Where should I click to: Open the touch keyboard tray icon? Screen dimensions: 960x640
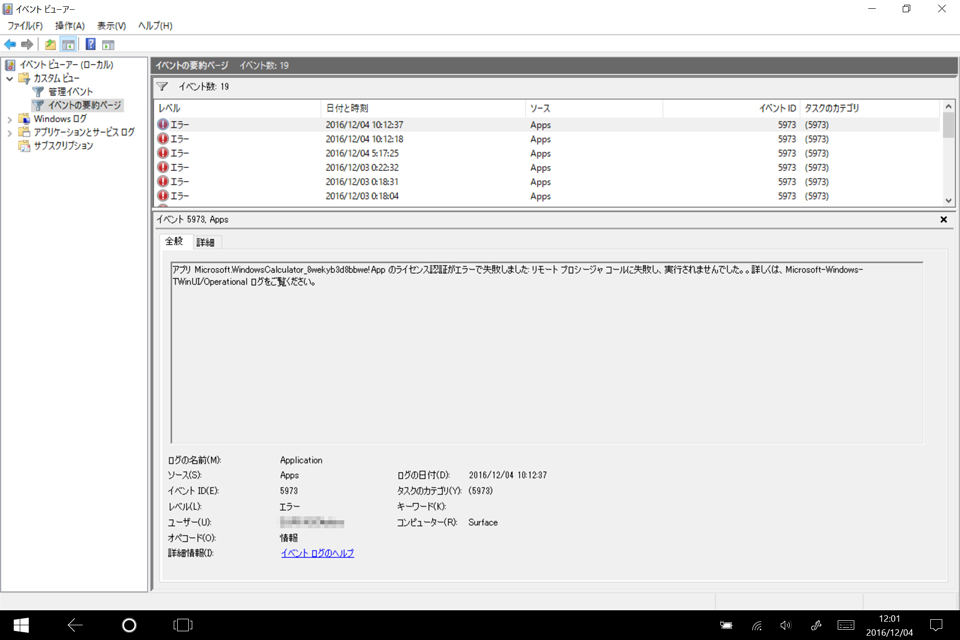tap(846, 625)
